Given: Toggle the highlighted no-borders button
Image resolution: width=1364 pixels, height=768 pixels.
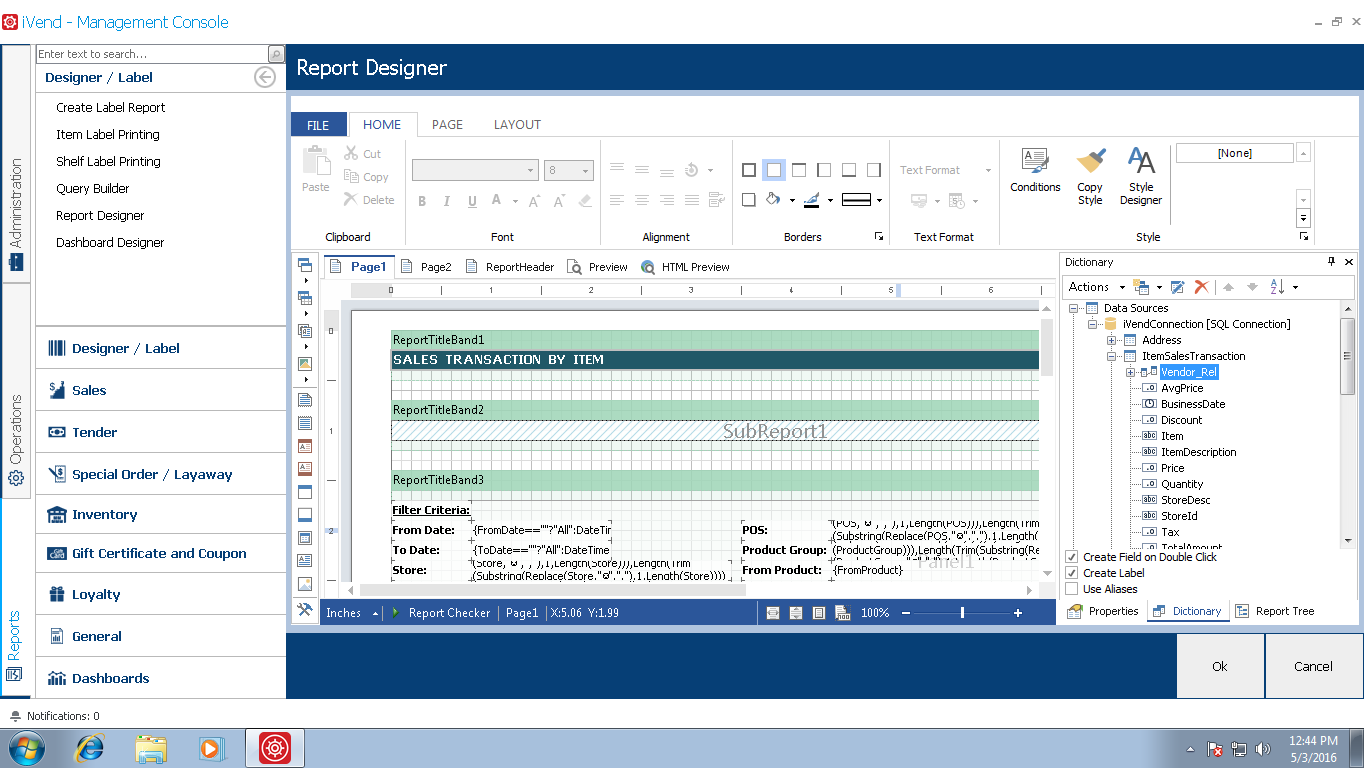Looking at the screenshot, I should tap(773, 170).
